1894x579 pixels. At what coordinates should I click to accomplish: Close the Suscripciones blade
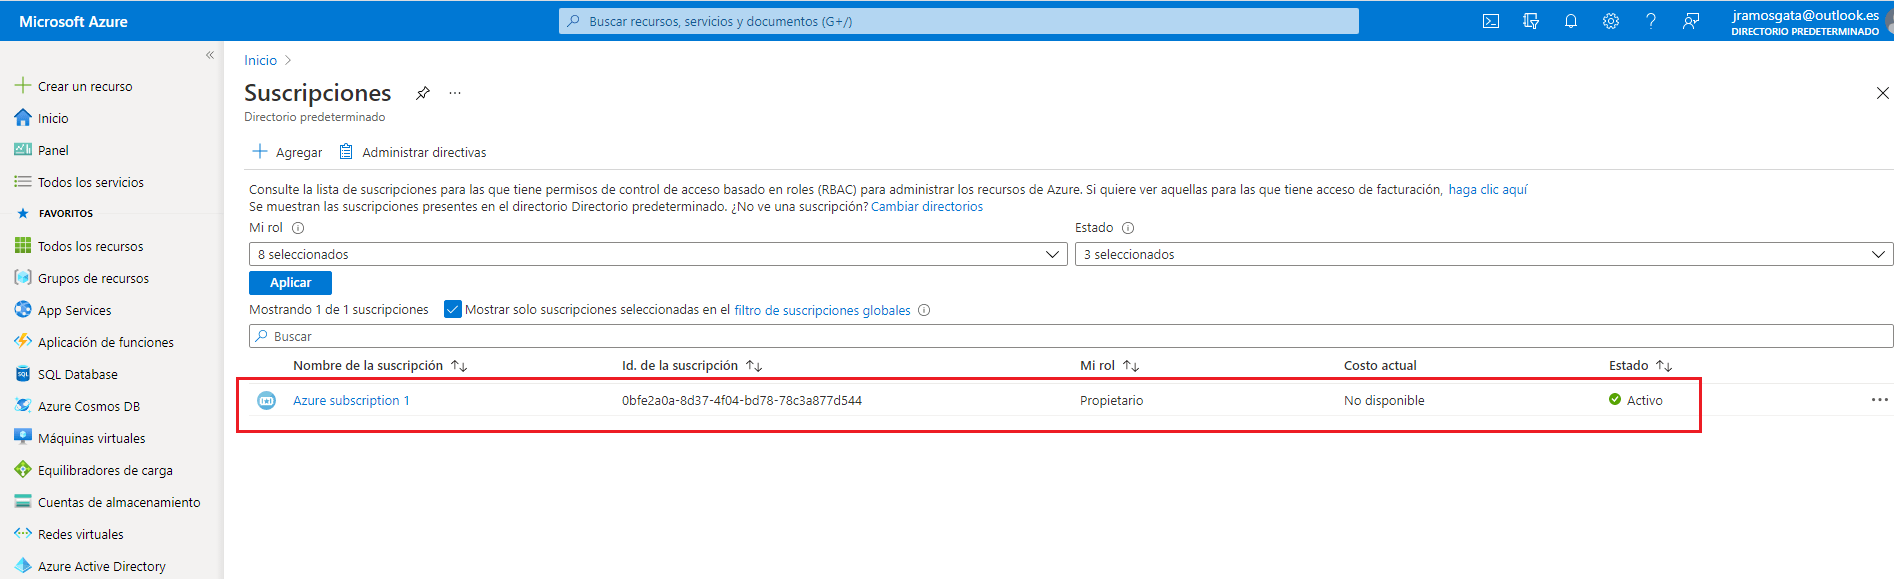(1883, 93)
